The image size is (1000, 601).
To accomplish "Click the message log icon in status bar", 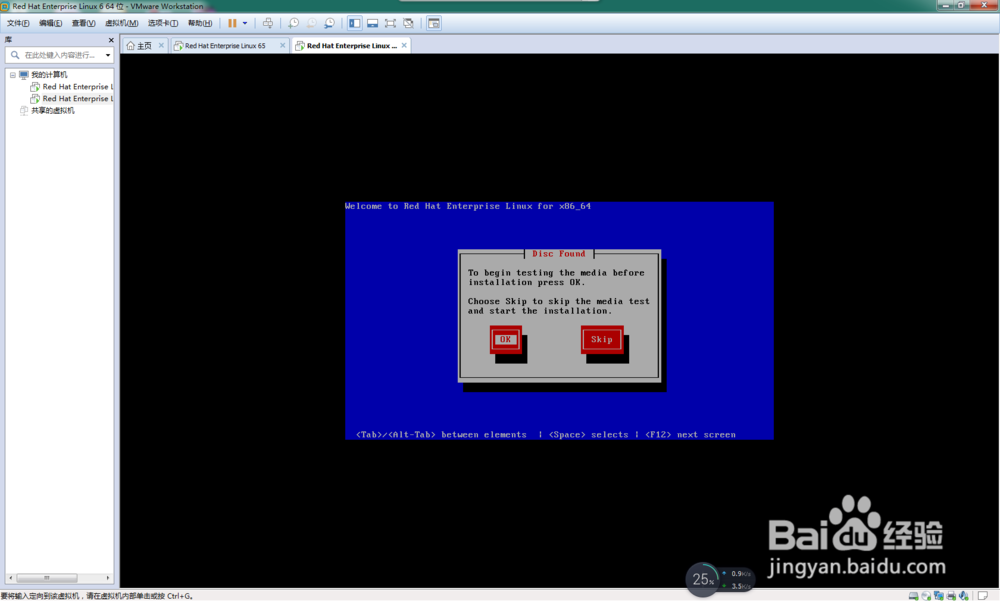I will [983, 596].
